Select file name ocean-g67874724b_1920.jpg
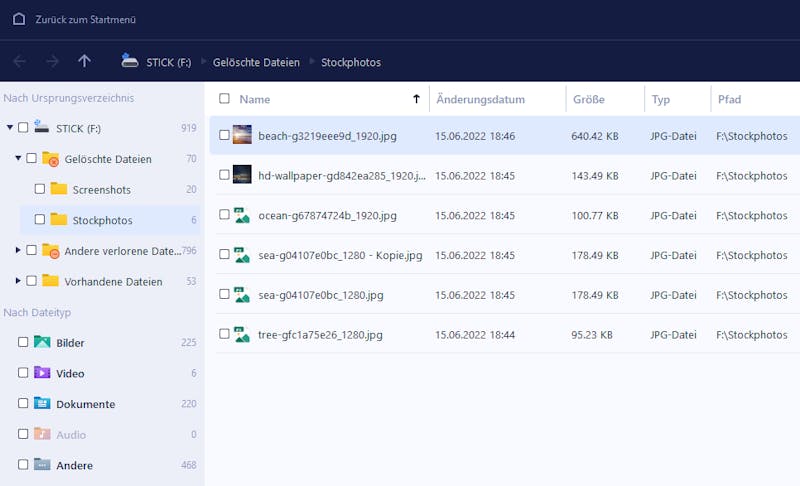 tap(327, 216)
